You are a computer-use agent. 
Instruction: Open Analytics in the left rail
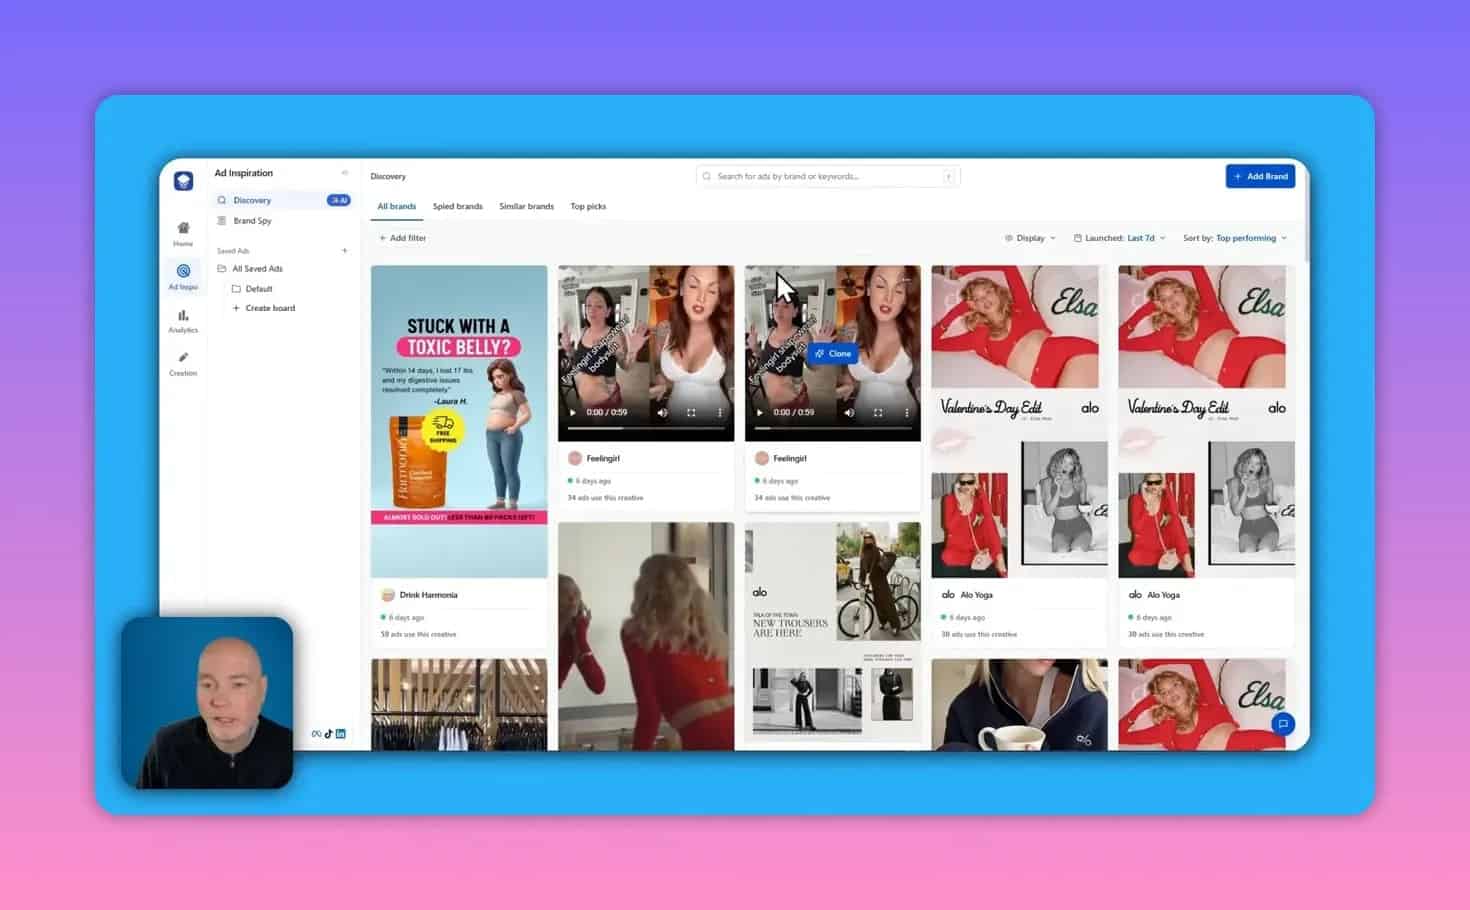(x=183, y=320)
